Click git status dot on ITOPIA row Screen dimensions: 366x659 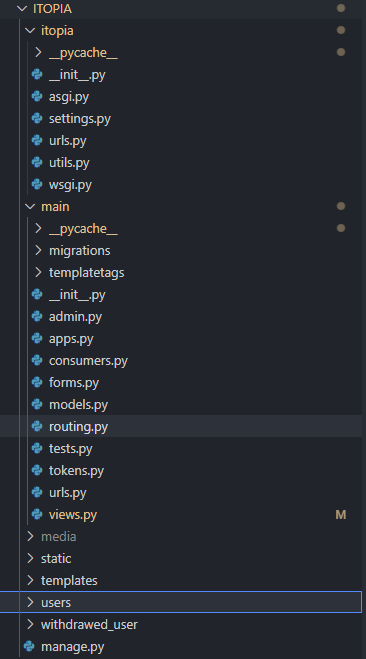pyautogui.click(x=341, y=8)
